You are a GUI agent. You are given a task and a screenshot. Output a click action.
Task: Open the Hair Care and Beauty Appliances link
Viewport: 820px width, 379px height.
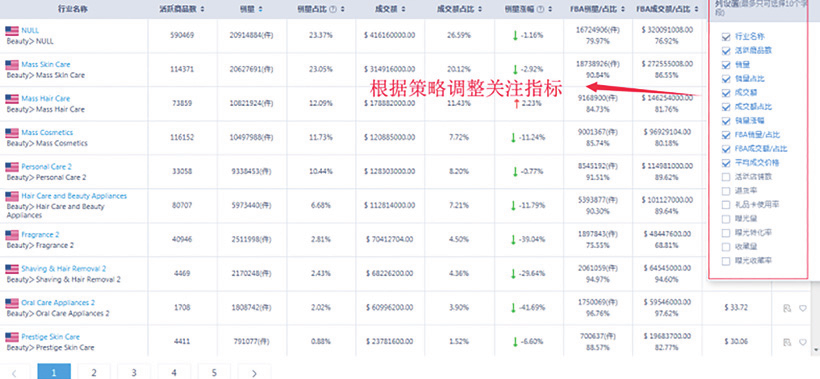[74, 196]
